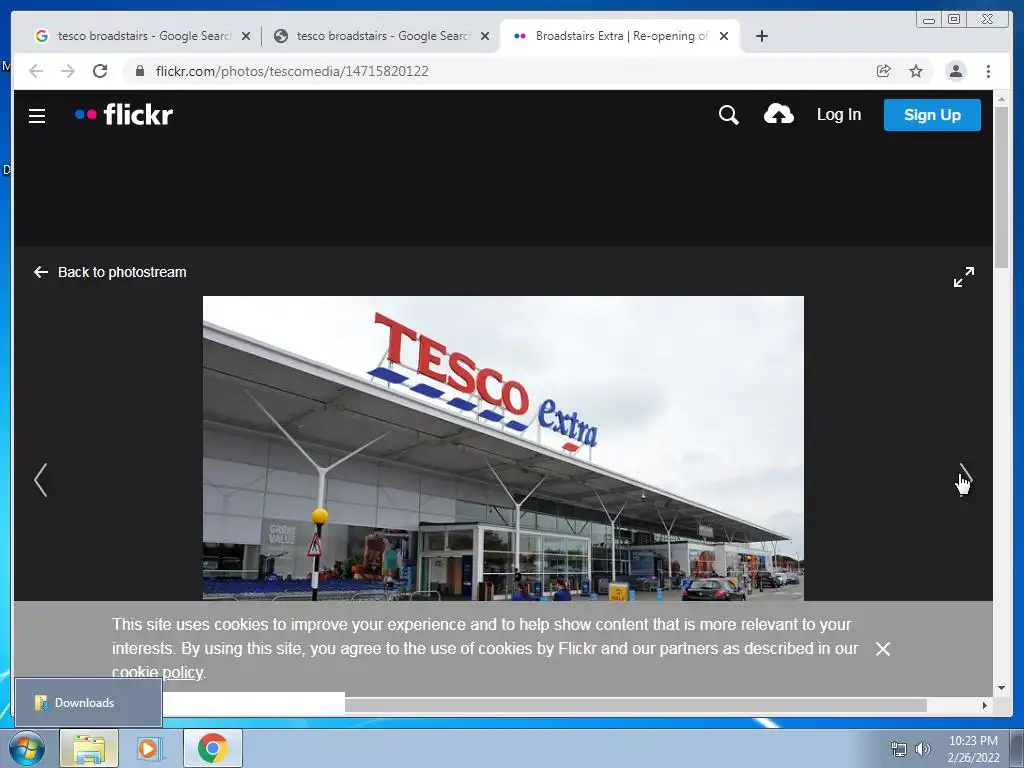The height and width of the screenshot is (768, 1024).
Task: Click the Sign Up button
Action: pyautogui.click(x=932, y=115)
